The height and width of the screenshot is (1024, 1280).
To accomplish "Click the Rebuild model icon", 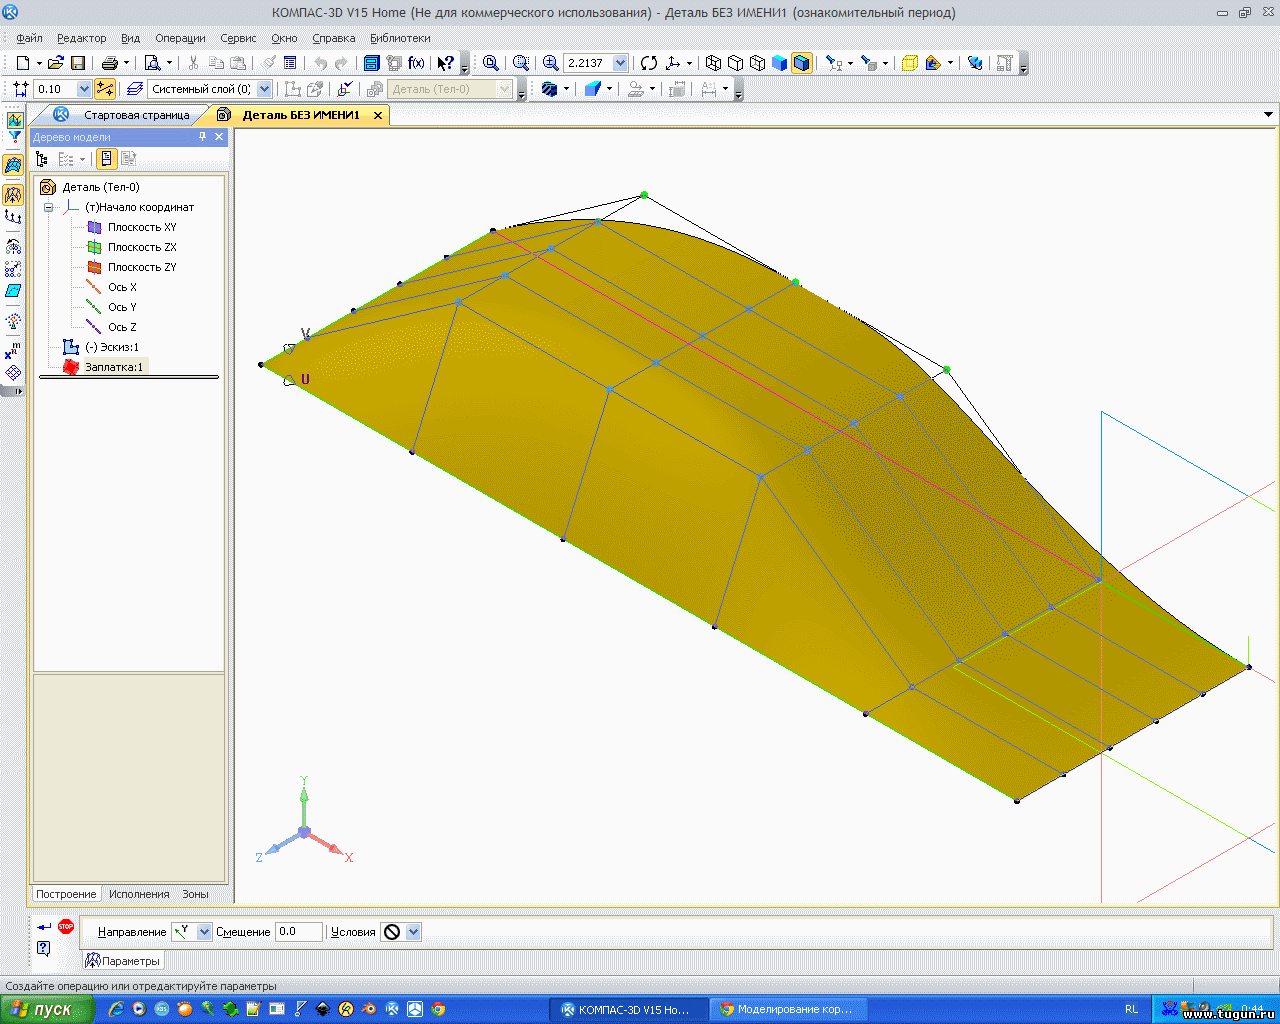I will (649, 63).
